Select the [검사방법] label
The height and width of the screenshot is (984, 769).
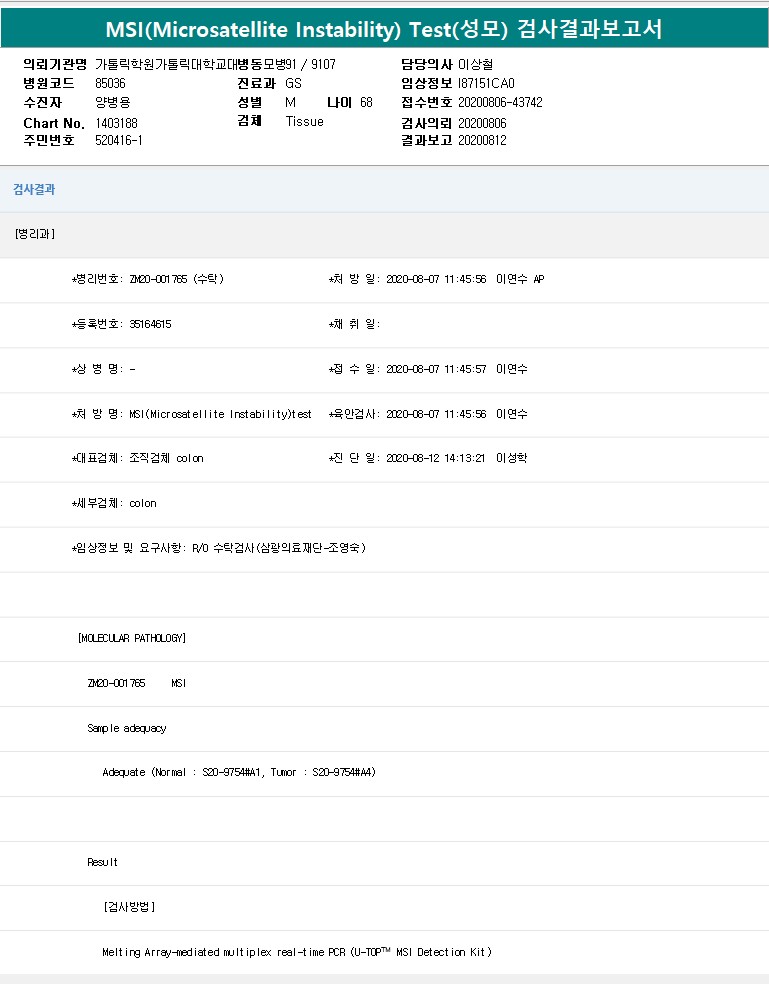(129, 907)
